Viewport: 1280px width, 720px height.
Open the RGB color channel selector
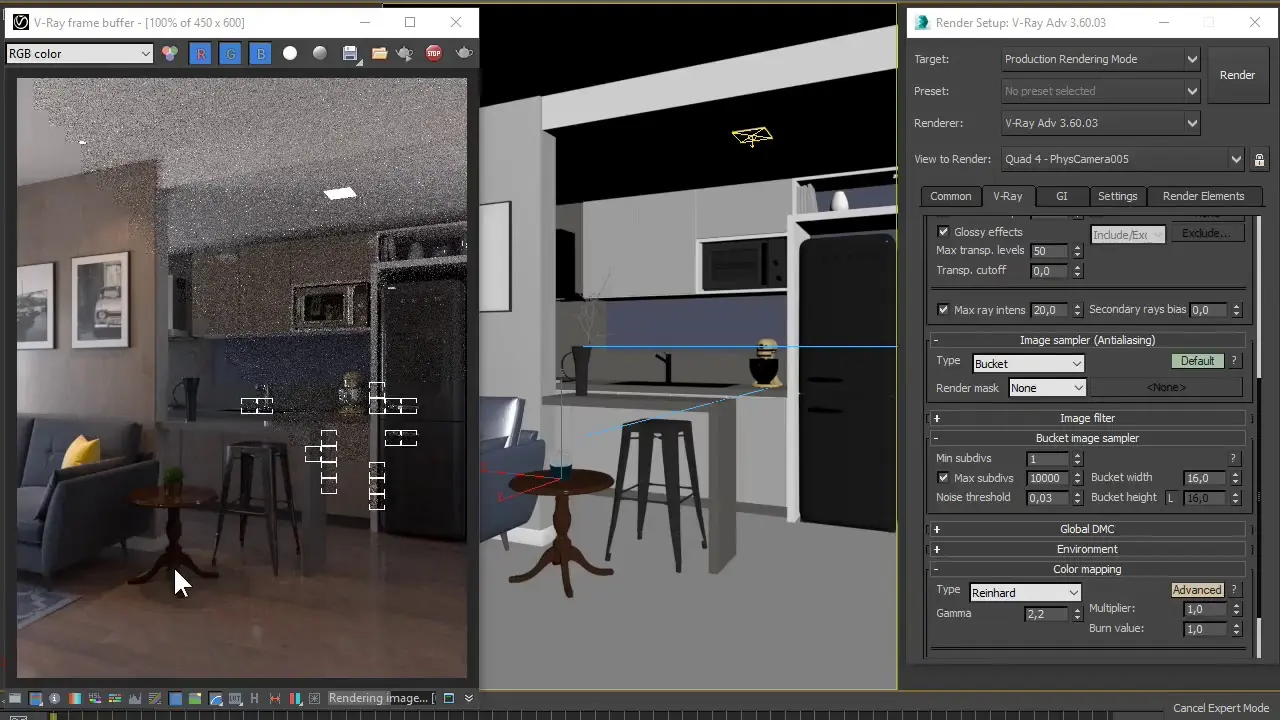(80, 53)
